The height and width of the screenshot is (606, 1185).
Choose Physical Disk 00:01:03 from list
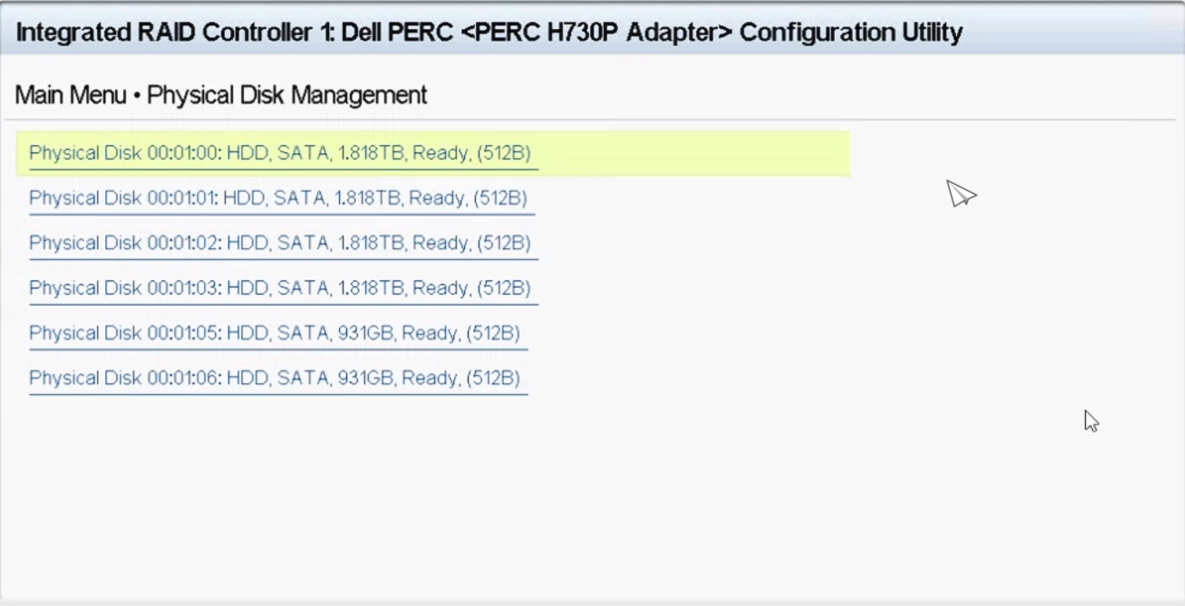coord(279,288)
